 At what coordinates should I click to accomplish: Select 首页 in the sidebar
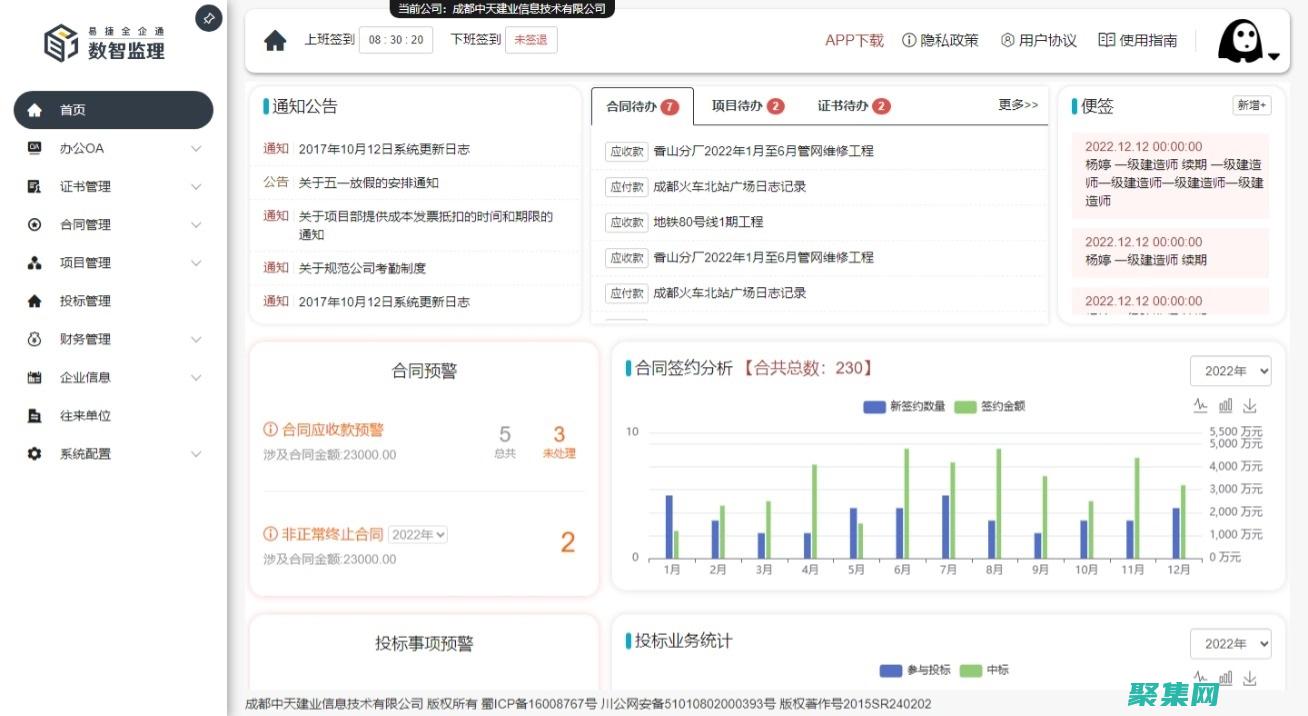[x=113, y=110]
